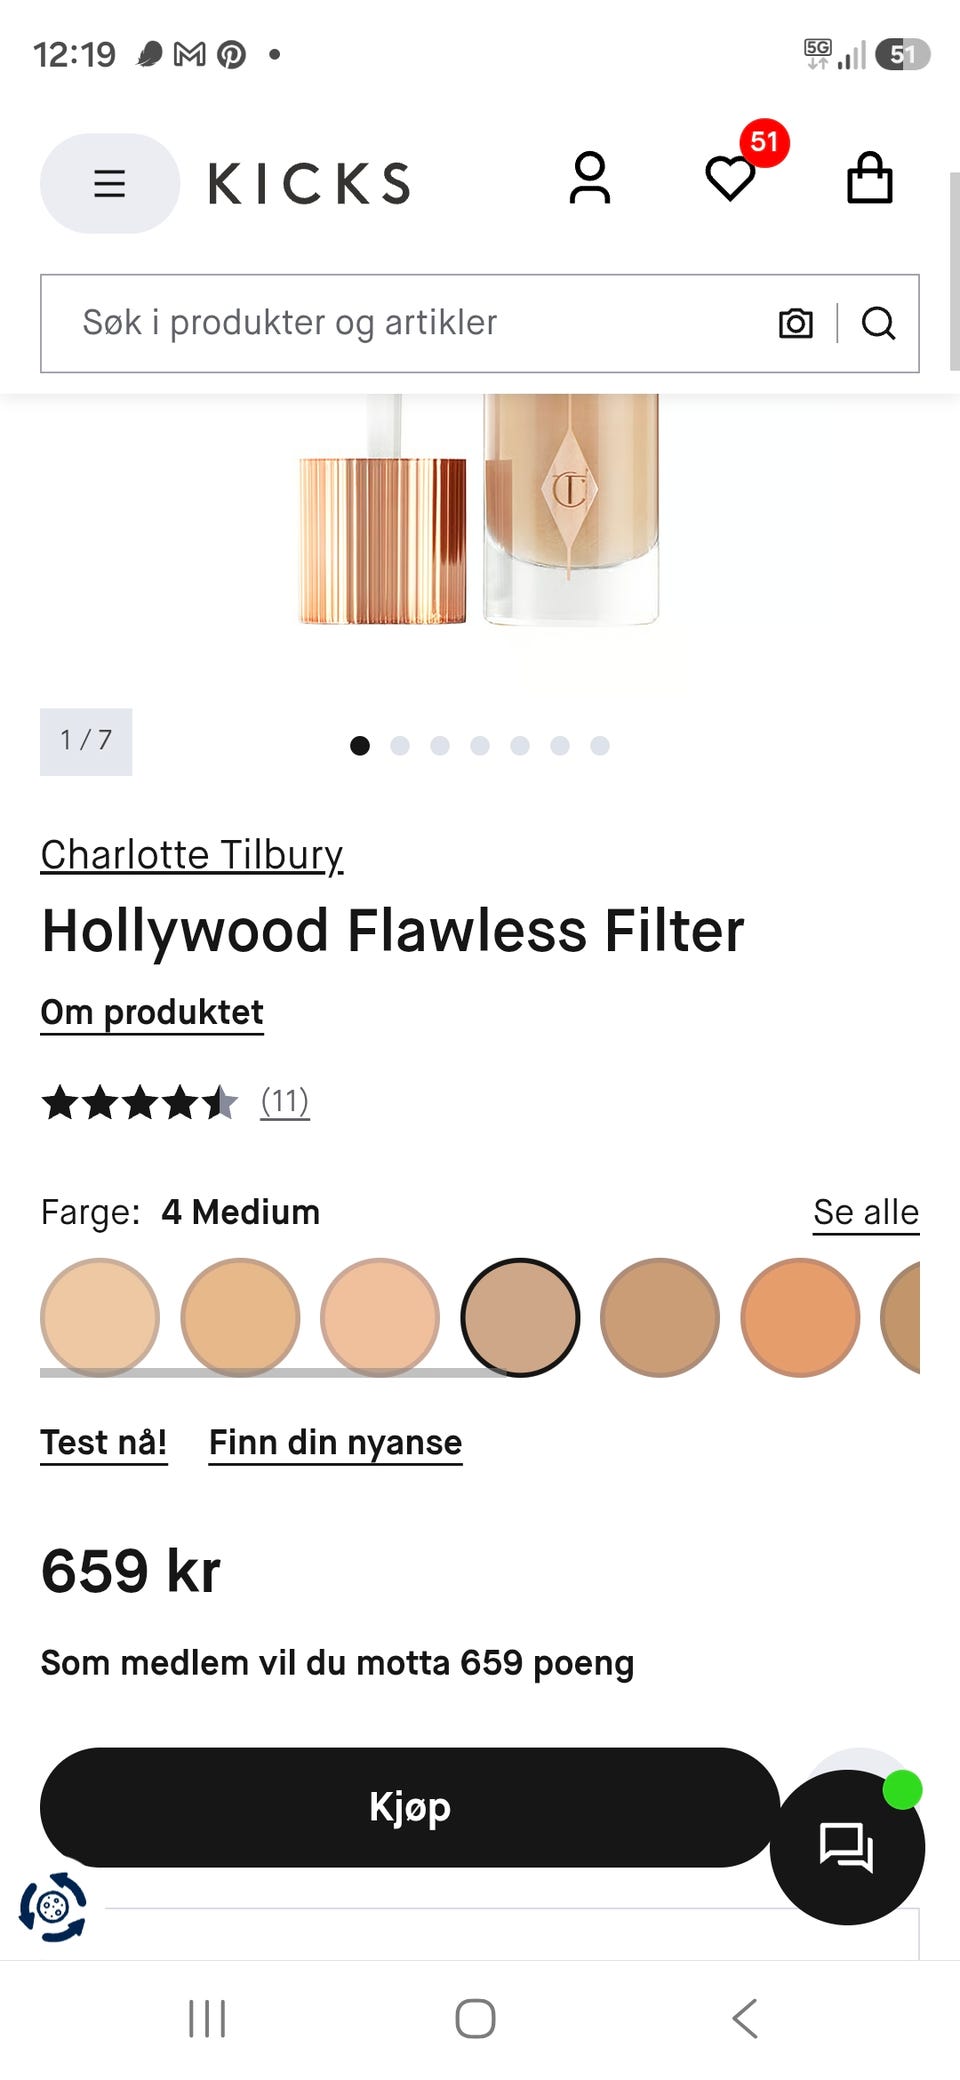Click the Test nå! link
This screenshot has height=2080, width=960.
104,1443
